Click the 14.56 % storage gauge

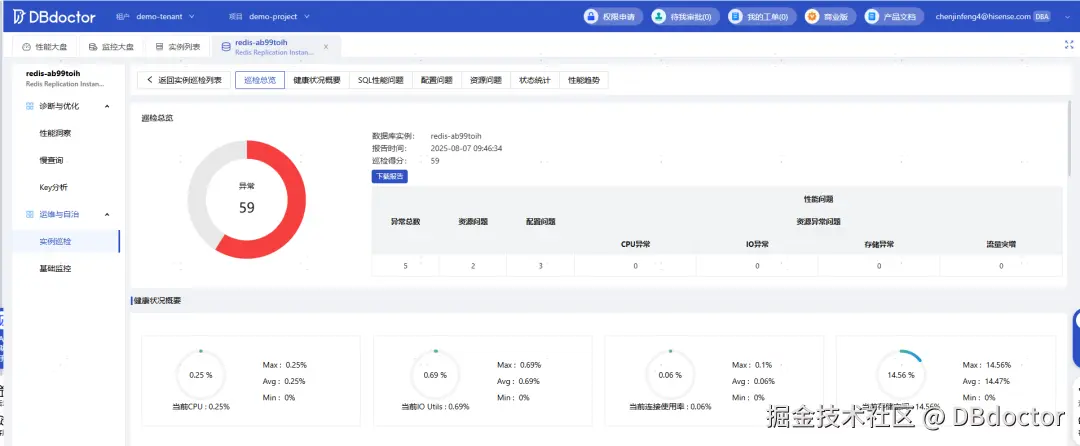coord(900,375)
